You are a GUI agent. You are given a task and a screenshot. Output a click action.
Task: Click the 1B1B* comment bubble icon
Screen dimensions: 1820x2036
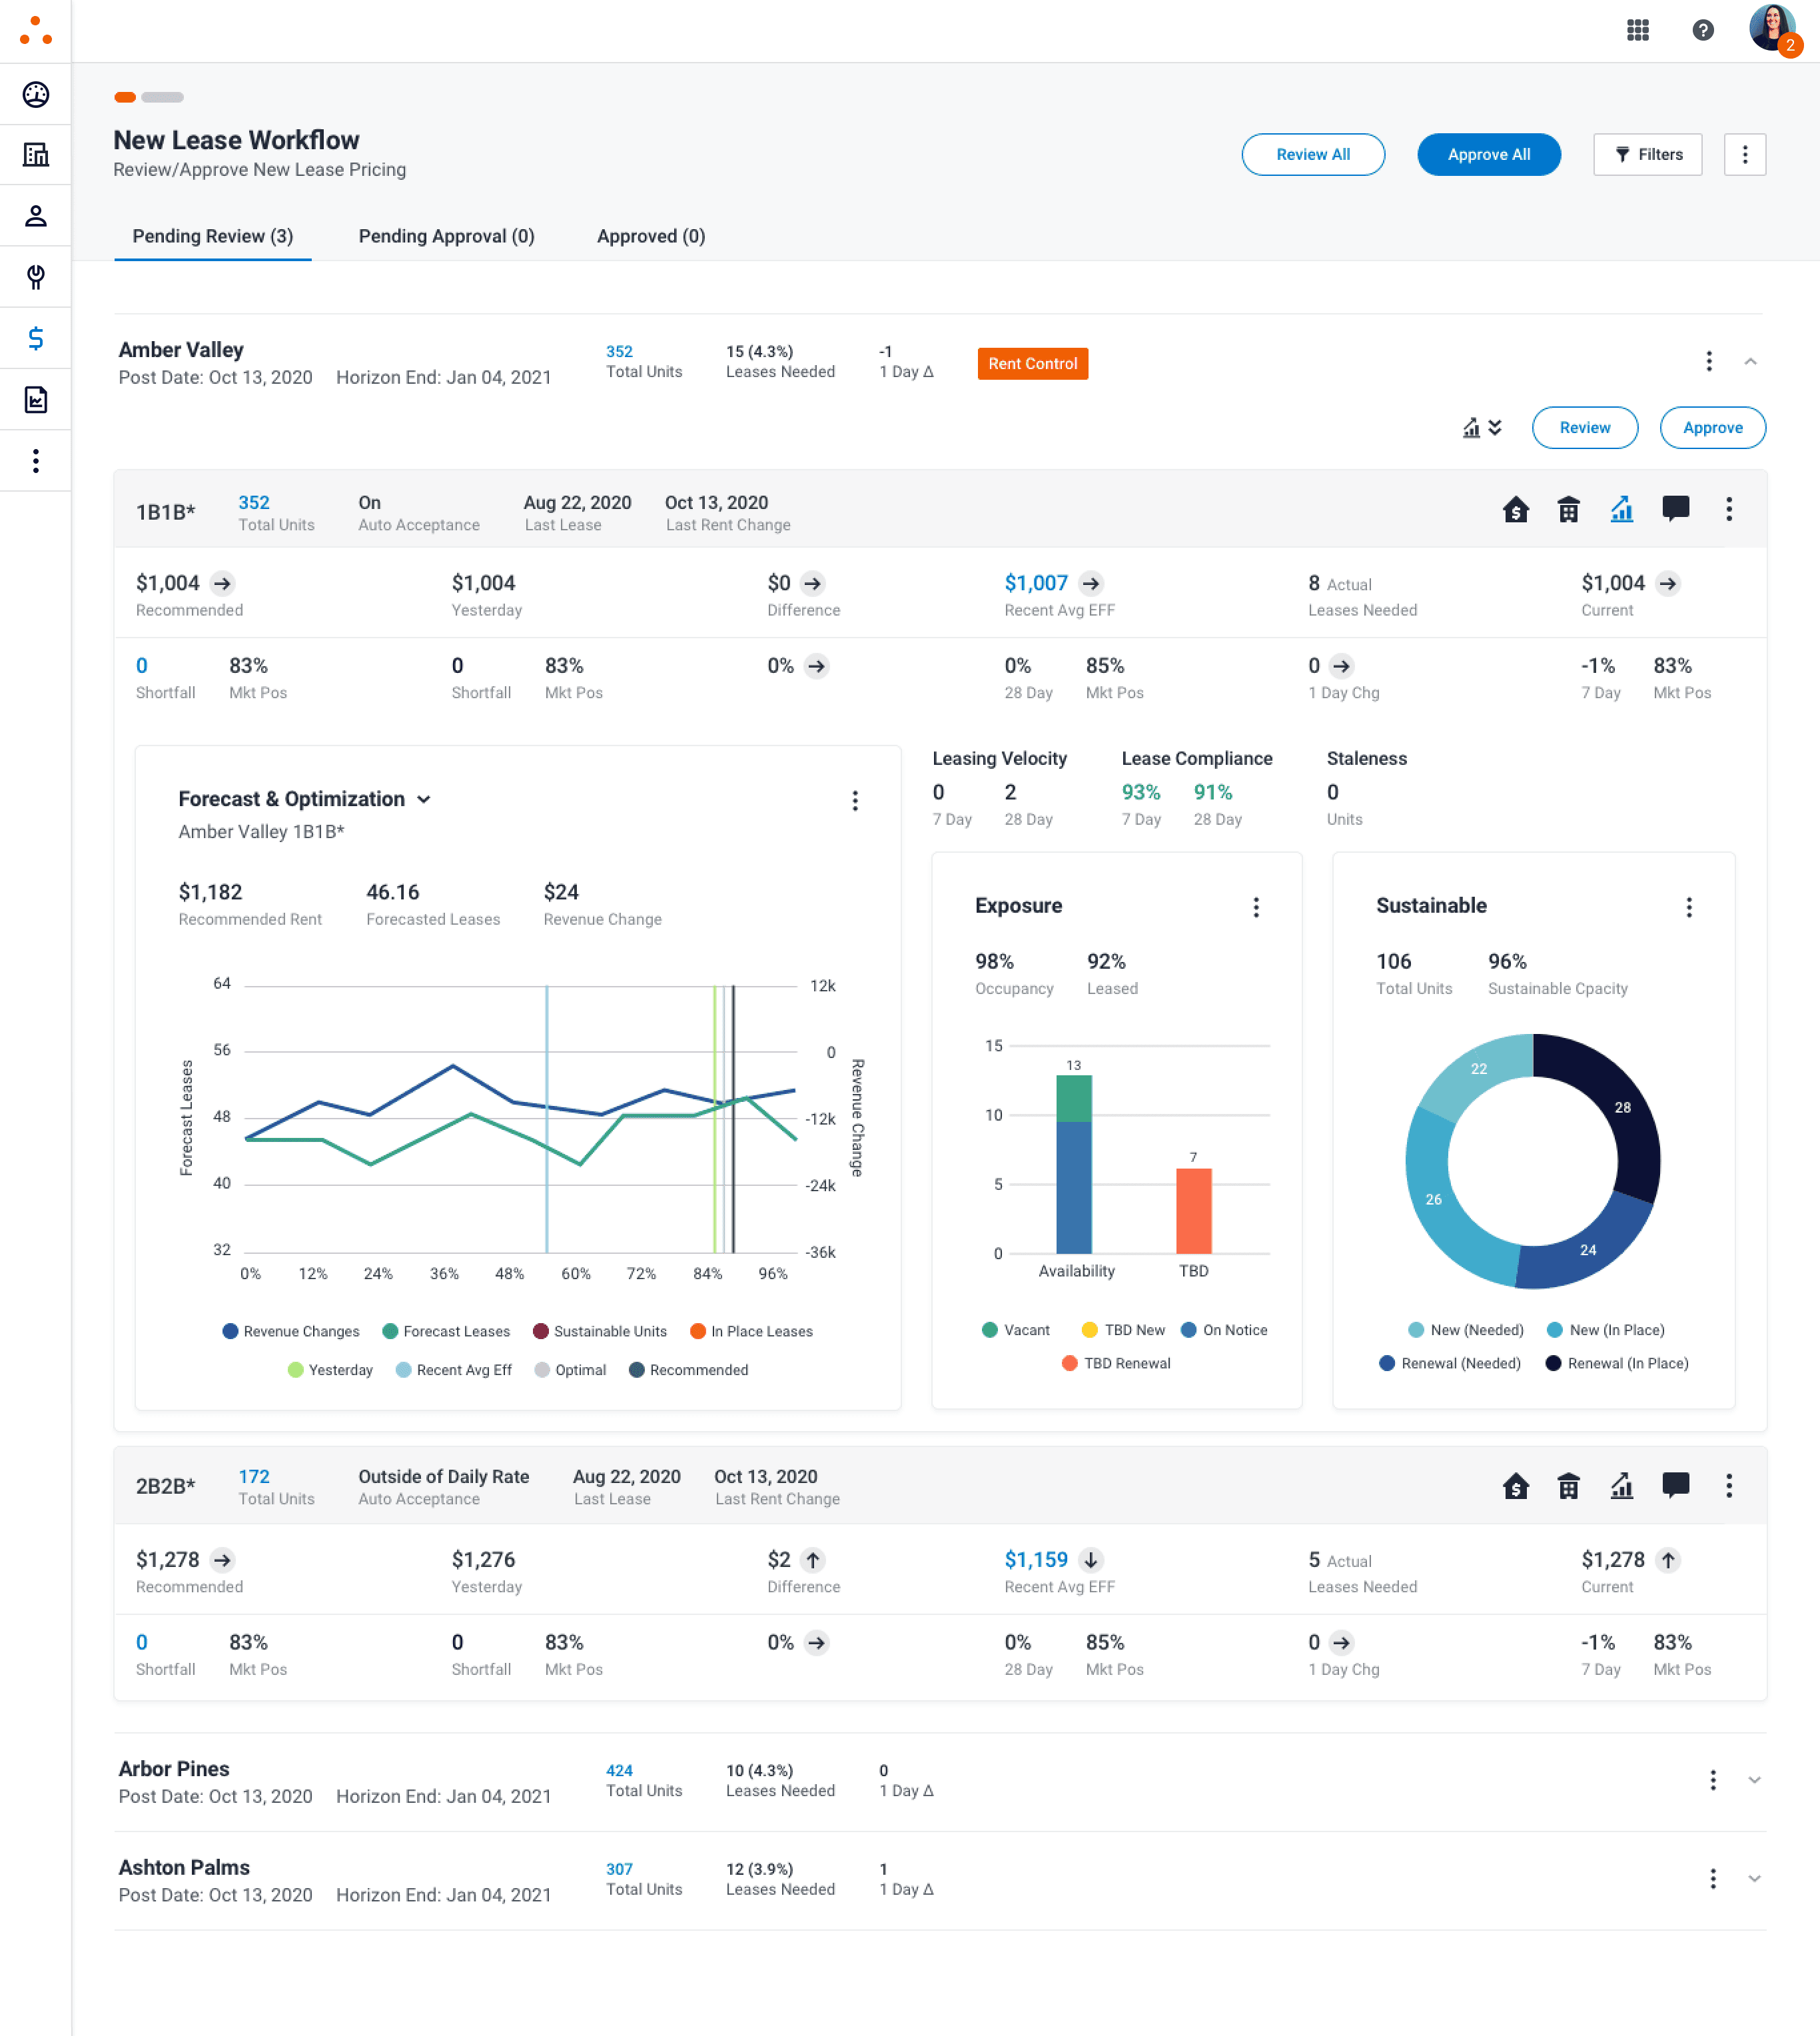pyautogui.click(x=1675, y=509)
